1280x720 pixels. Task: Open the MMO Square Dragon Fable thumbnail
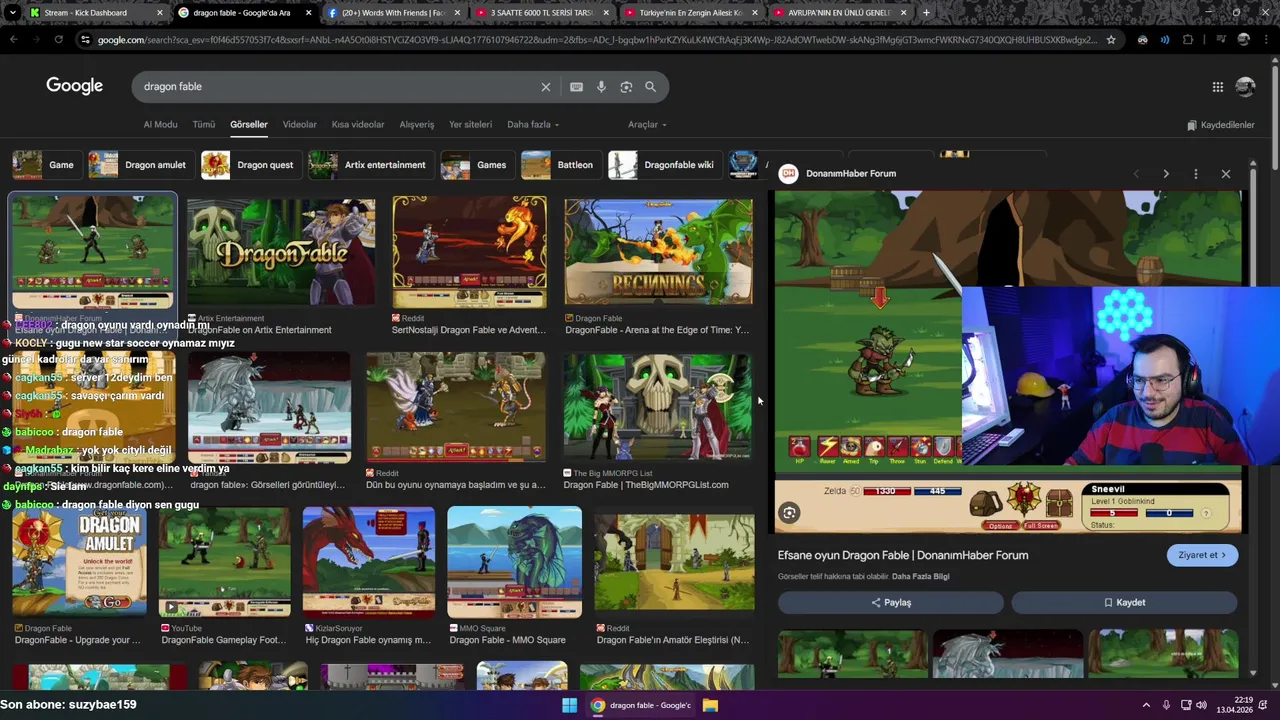click(x=514, y=562)
